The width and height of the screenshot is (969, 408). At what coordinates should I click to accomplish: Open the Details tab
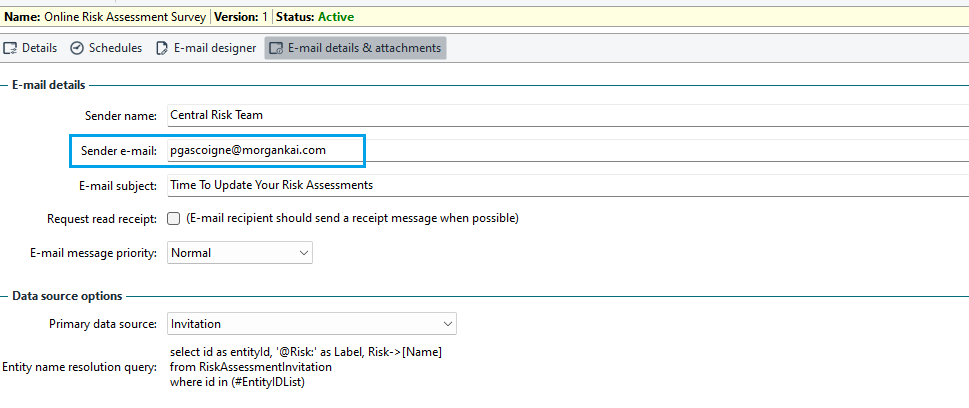tap(30, 48)
